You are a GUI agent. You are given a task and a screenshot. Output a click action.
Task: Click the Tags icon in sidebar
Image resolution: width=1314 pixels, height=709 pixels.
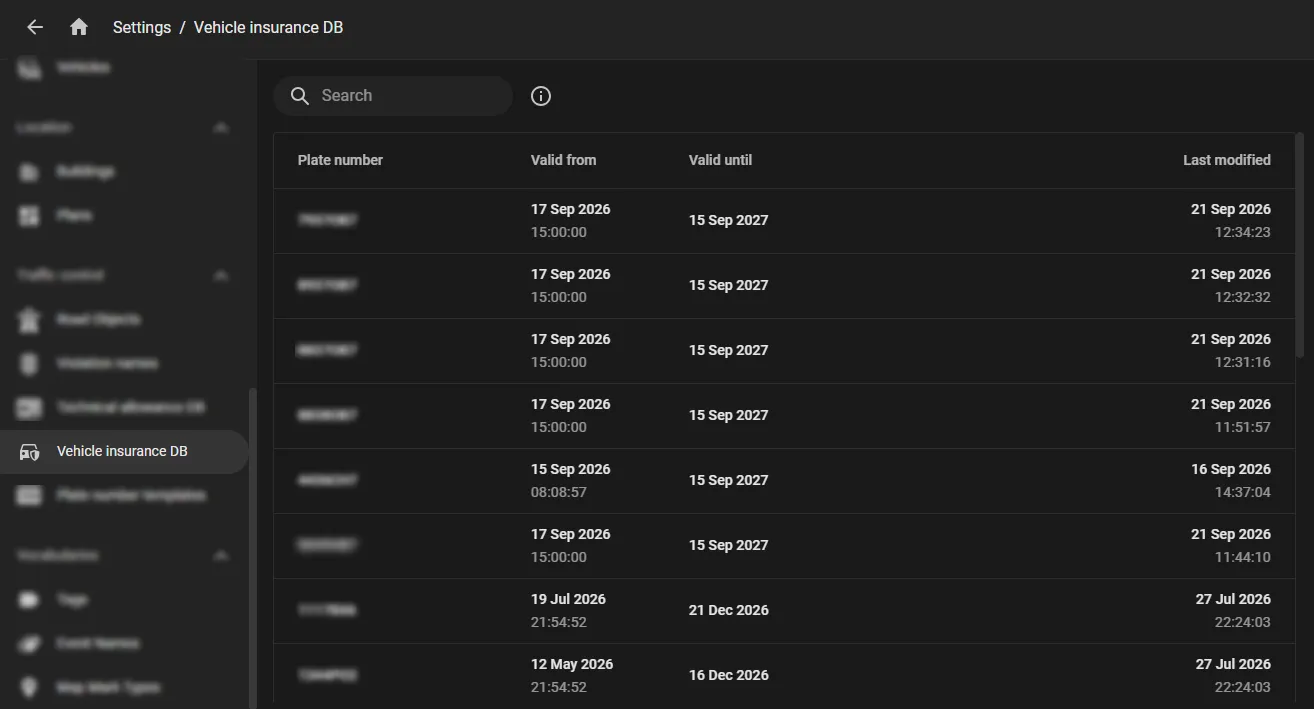(30, 600)
